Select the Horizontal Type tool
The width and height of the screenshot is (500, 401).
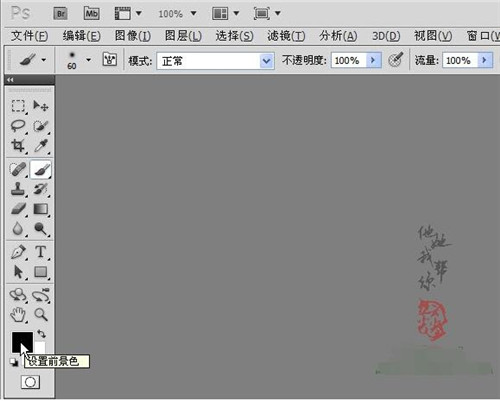click(x=41, y=252)
